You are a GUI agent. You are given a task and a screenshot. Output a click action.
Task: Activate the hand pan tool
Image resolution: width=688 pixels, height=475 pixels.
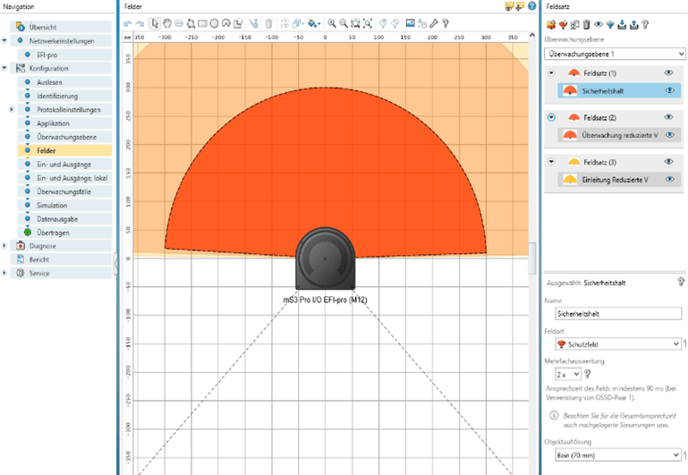[x=166, y=21]
